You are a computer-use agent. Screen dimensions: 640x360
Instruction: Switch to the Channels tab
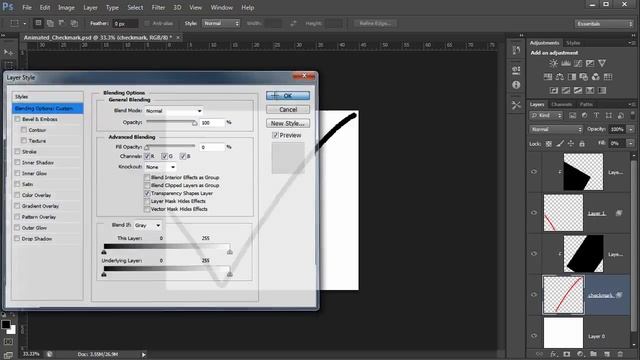562,104
